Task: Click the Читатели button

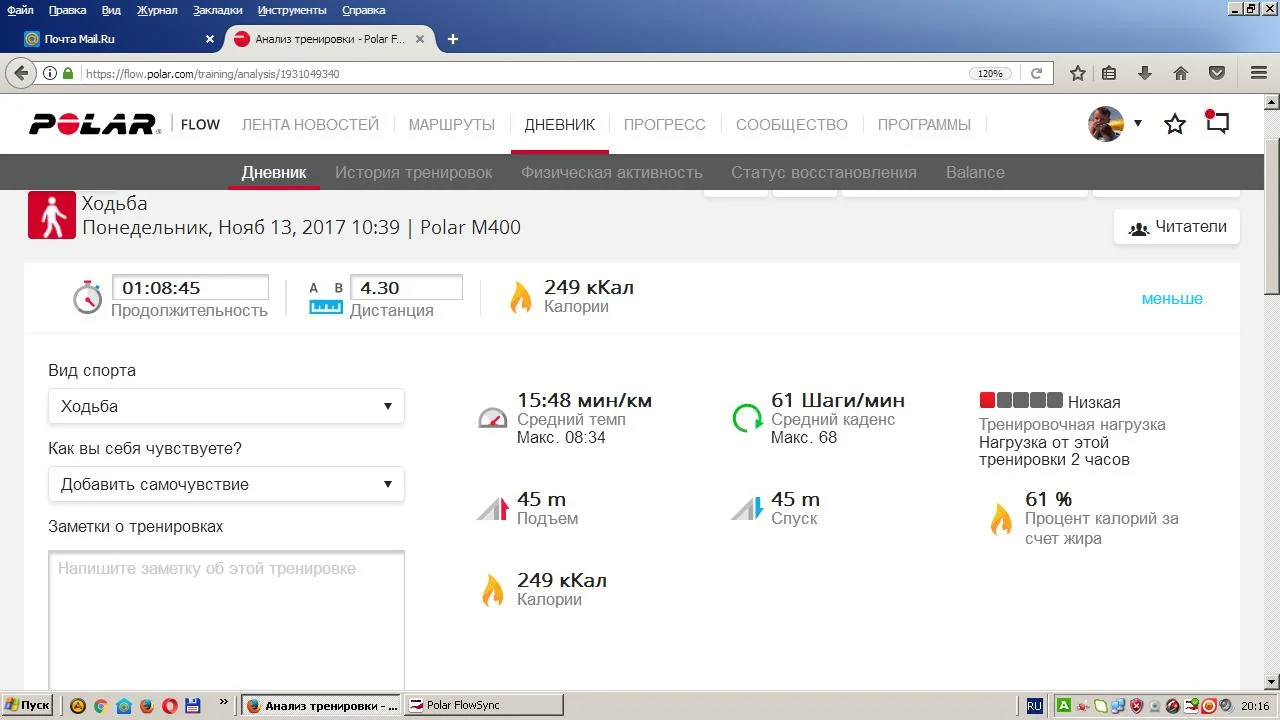Action: pyautogui.click(x=1177, y=227)
